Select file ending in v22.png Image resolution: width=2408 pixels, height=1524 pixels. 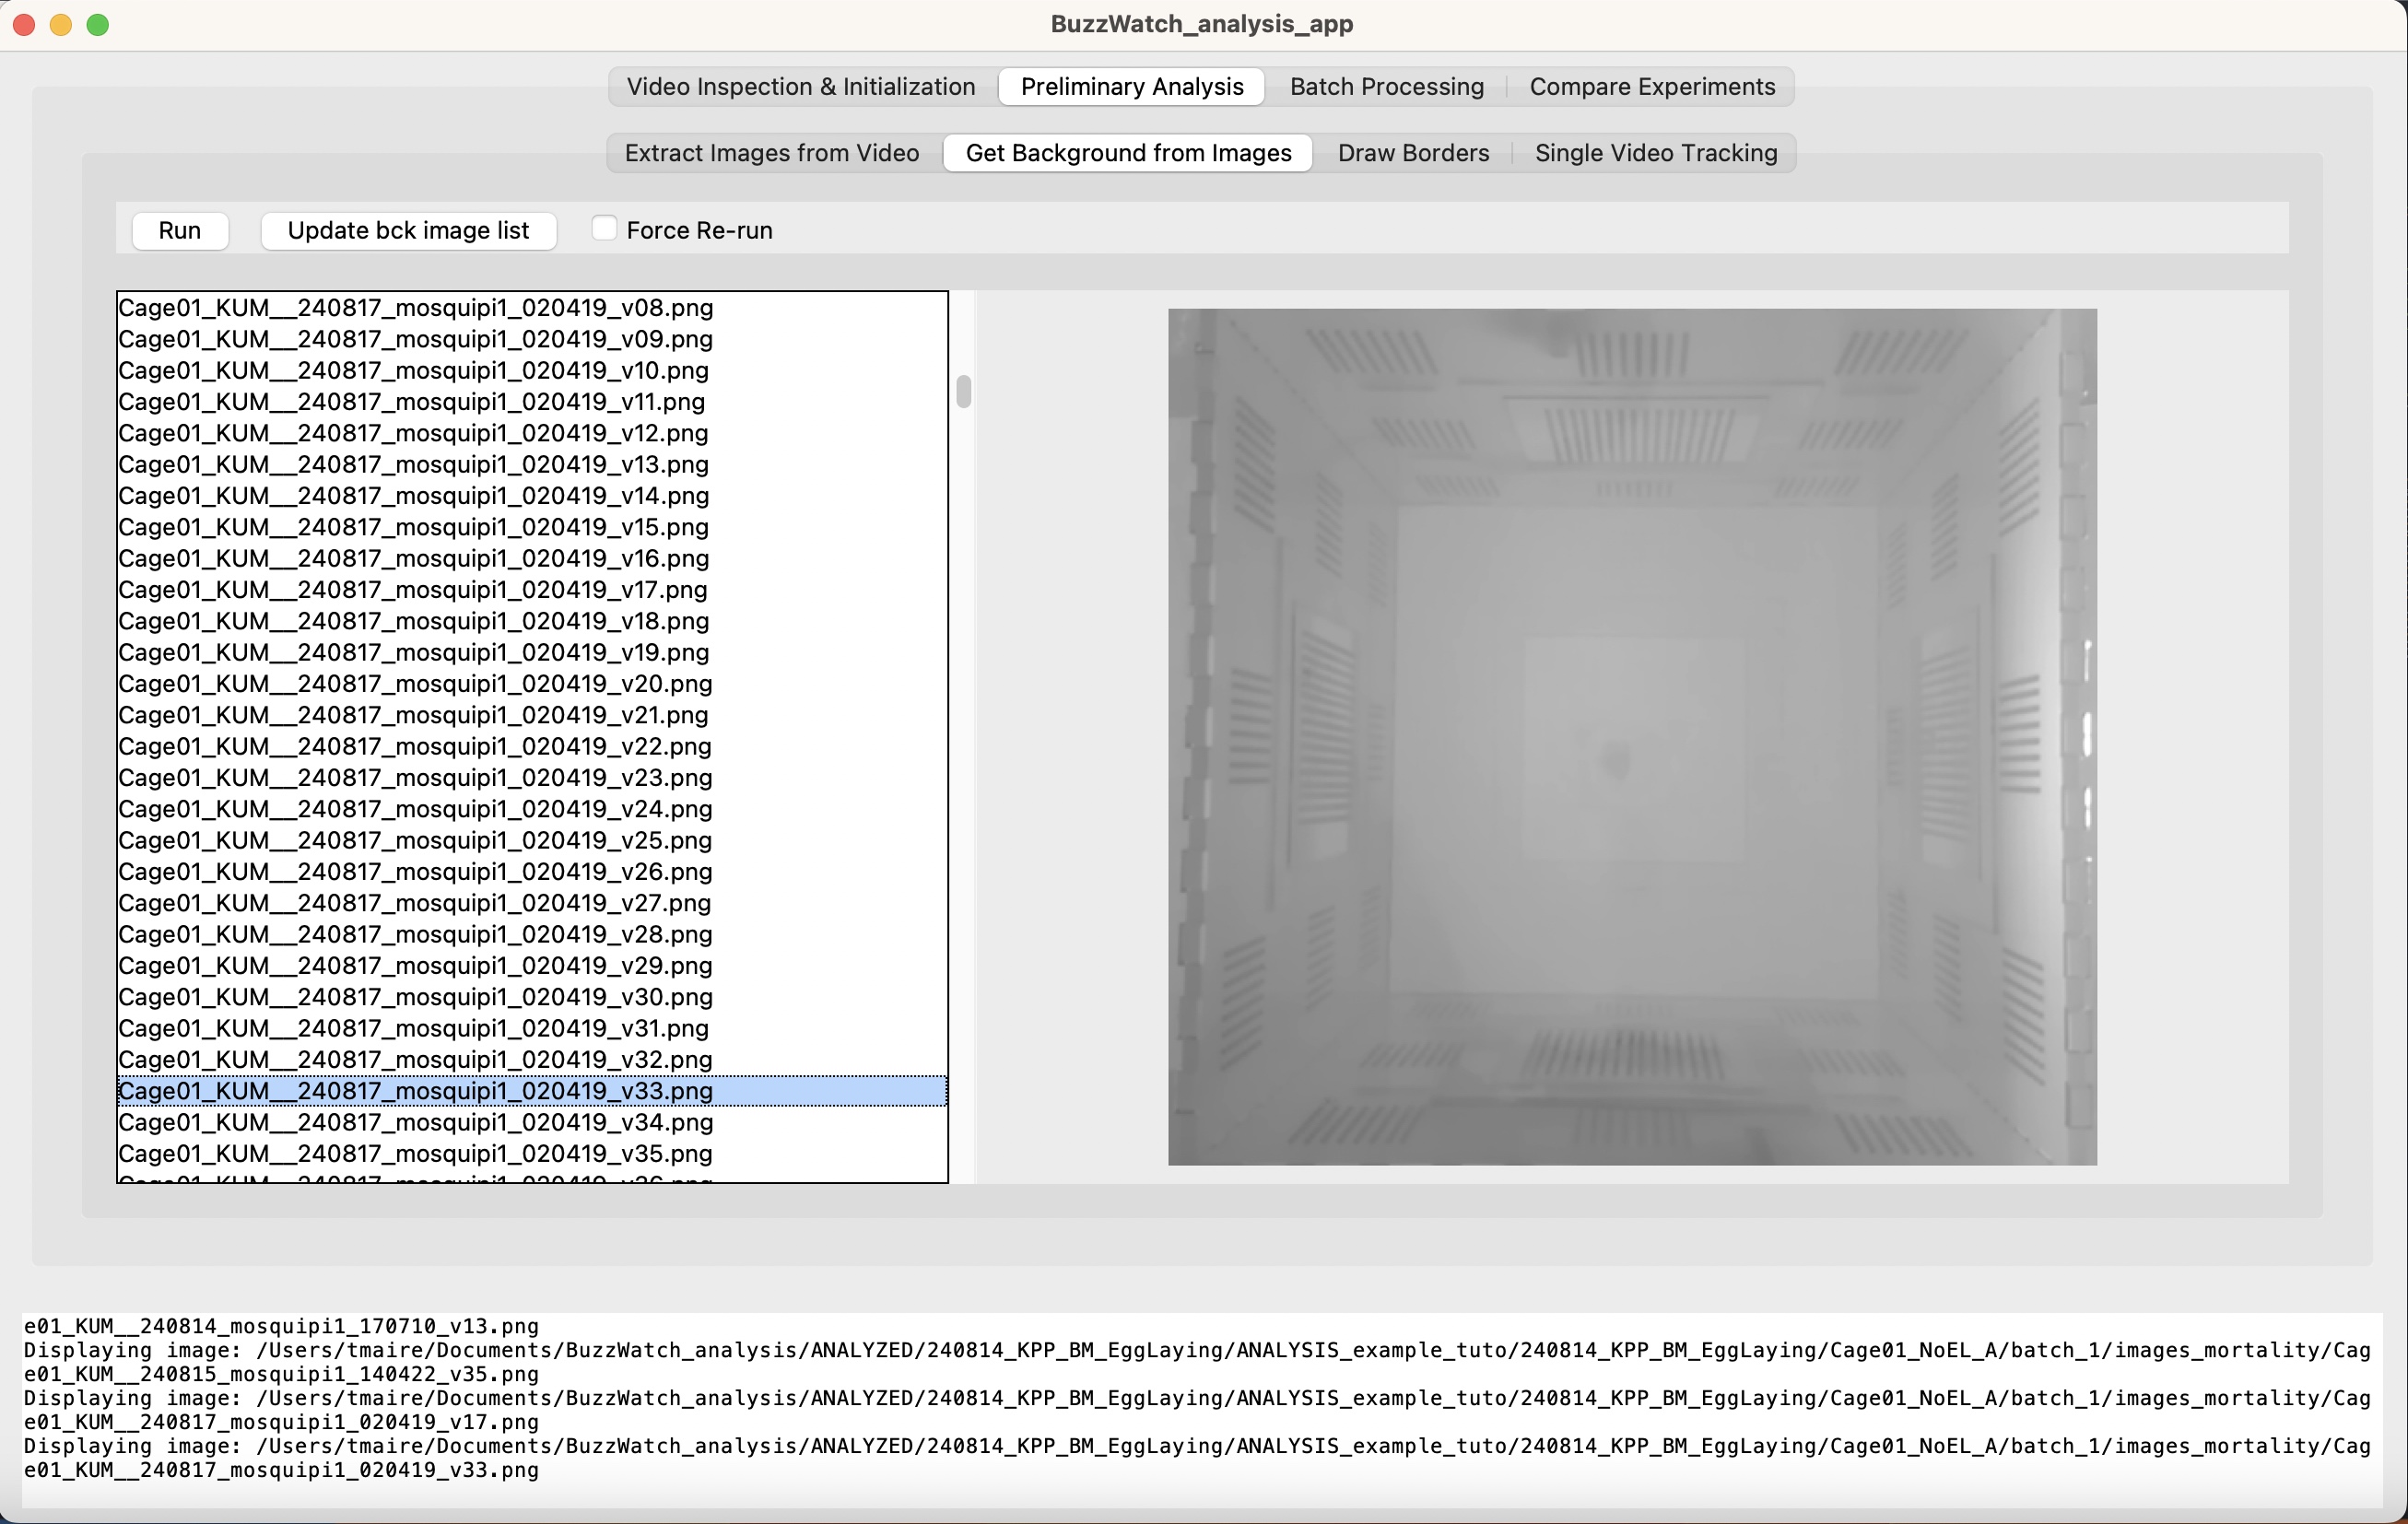click(x=532, y=746)
